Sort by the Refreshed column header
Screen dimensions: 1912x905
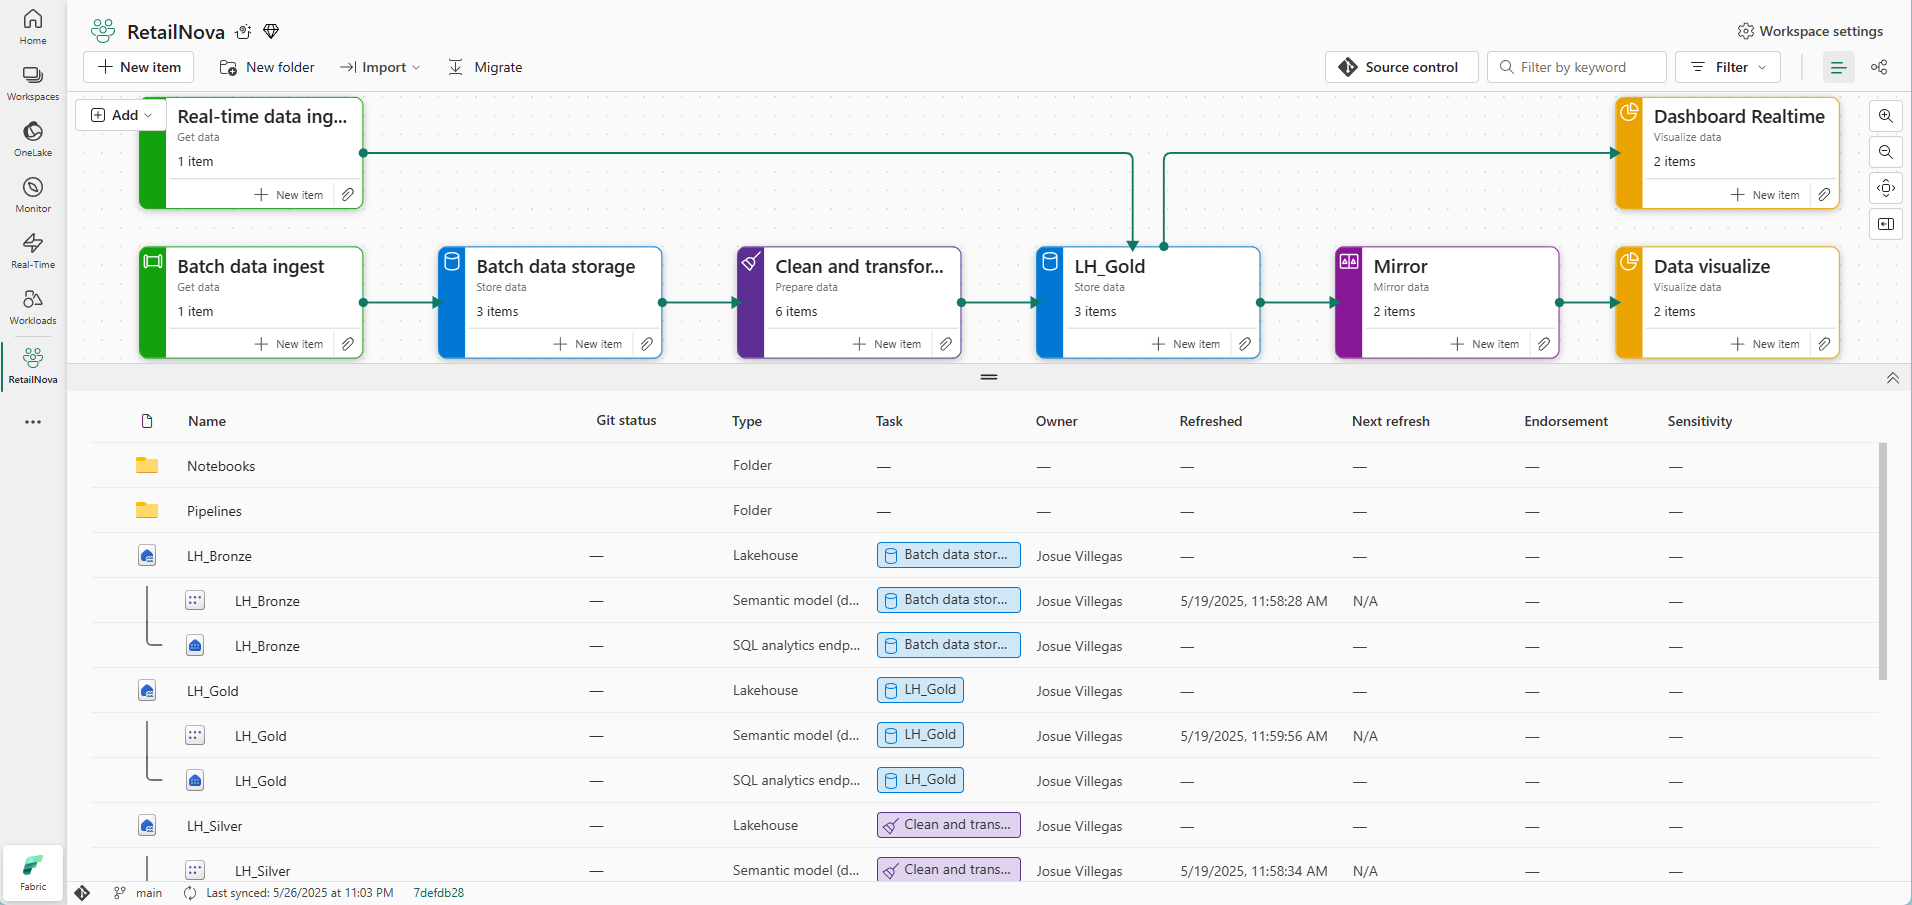(x=1211, y=421)
